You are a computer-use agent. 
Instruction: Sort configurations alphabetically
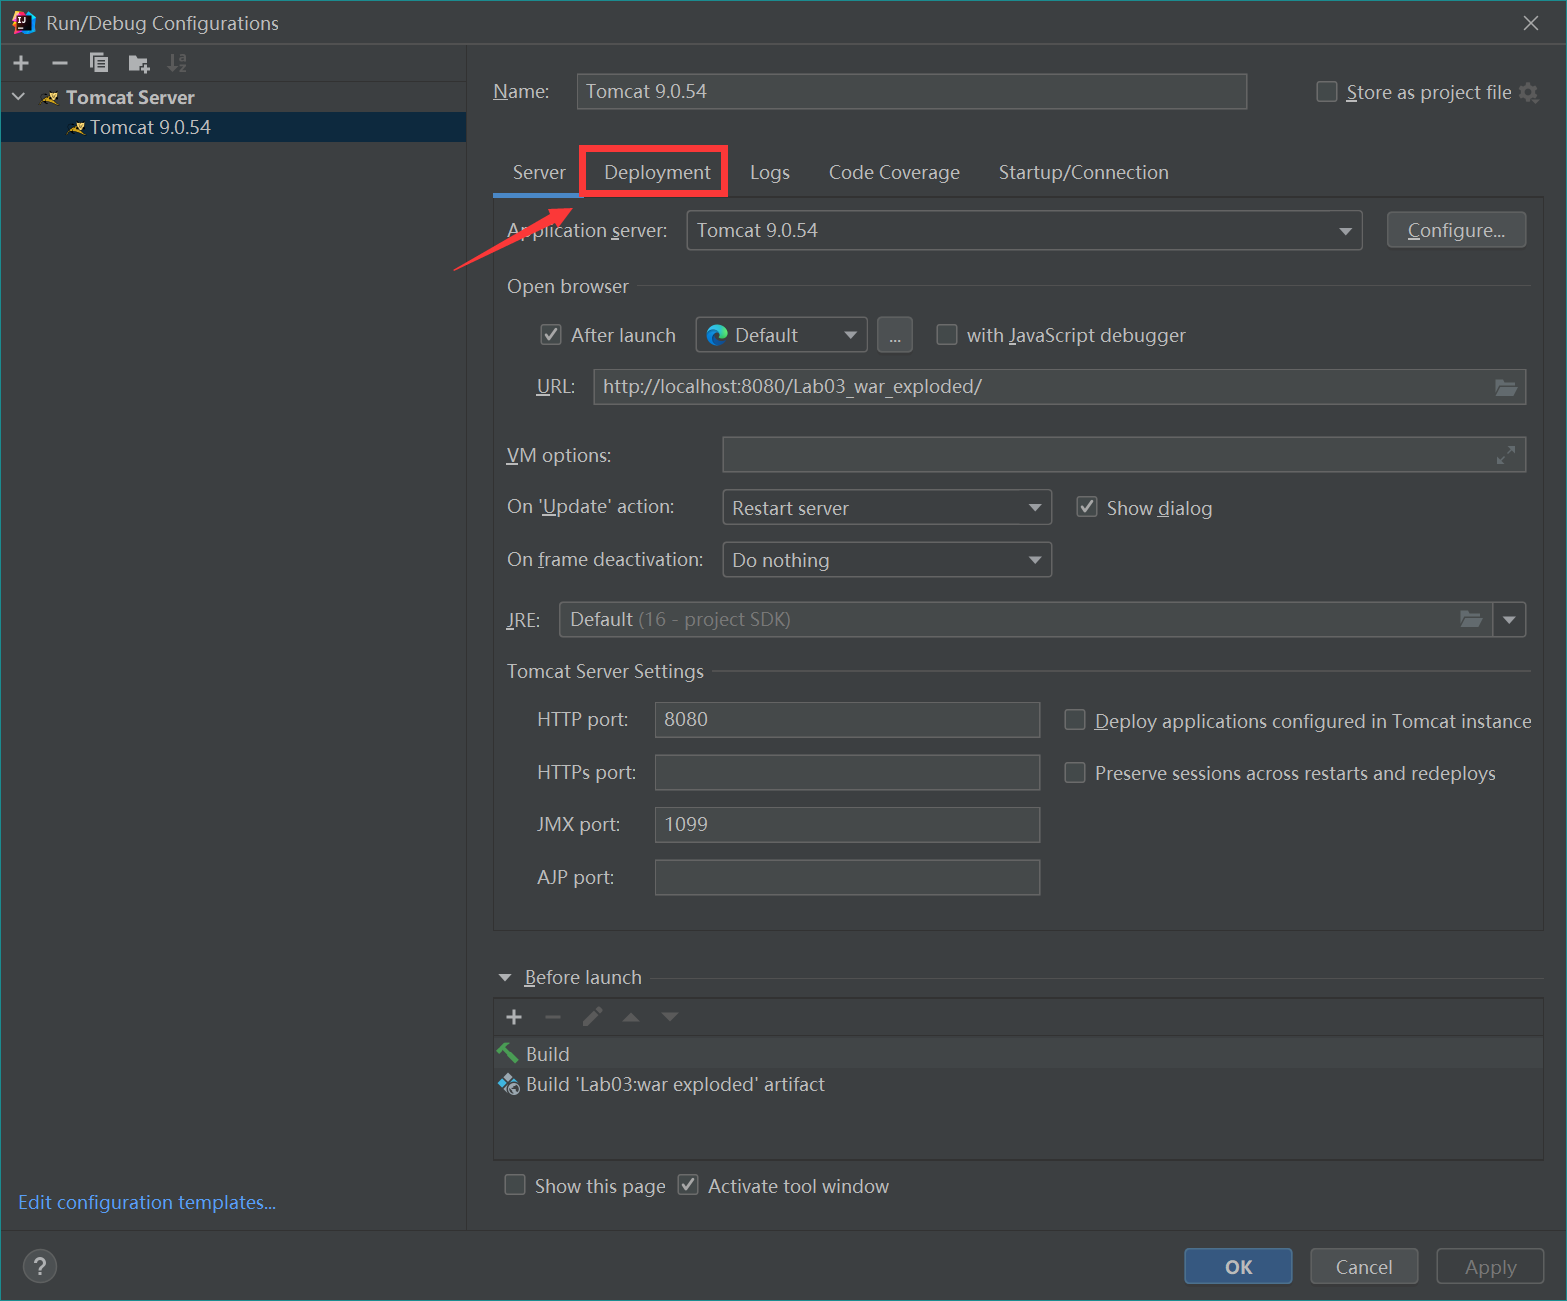[x=177, y=63]
